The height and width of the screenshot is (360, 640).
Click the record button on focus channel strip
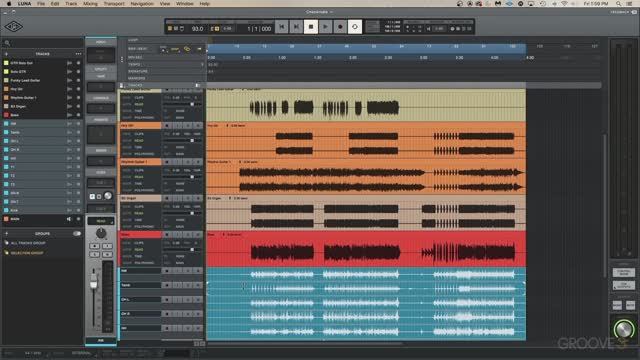point(95,246)
